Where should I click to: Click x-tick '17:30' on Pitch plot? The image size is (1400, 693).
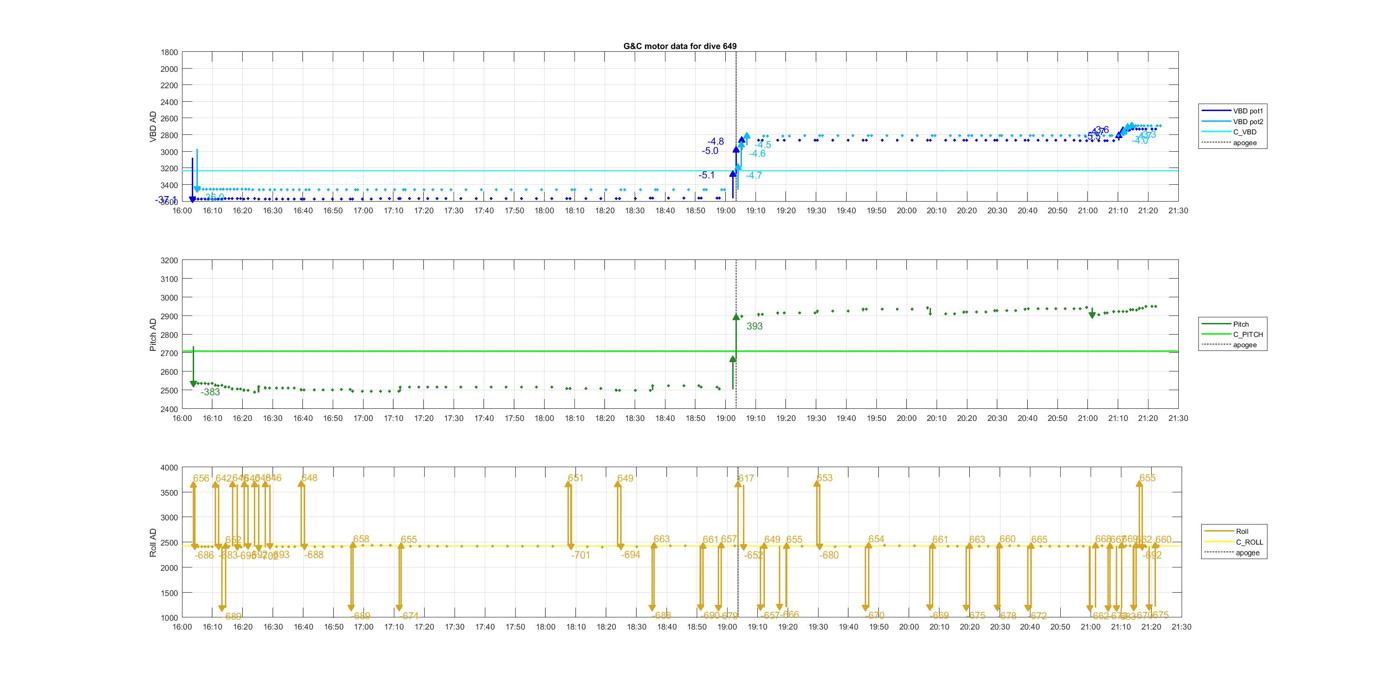point(454,418)
